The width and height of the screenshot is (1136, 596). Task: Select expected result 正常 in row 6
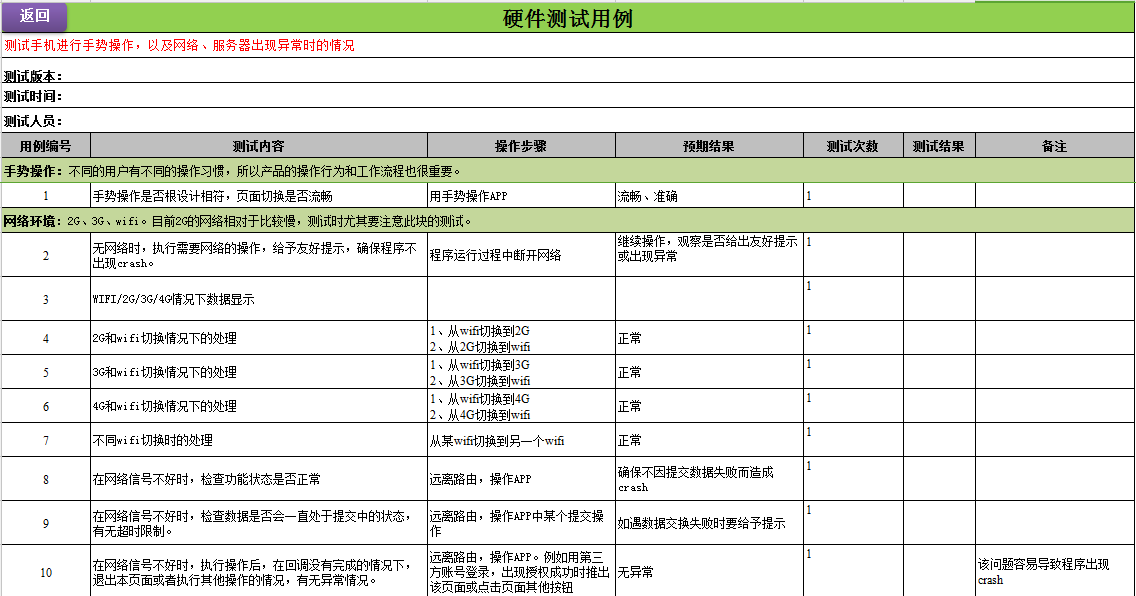tap(709, 406)
